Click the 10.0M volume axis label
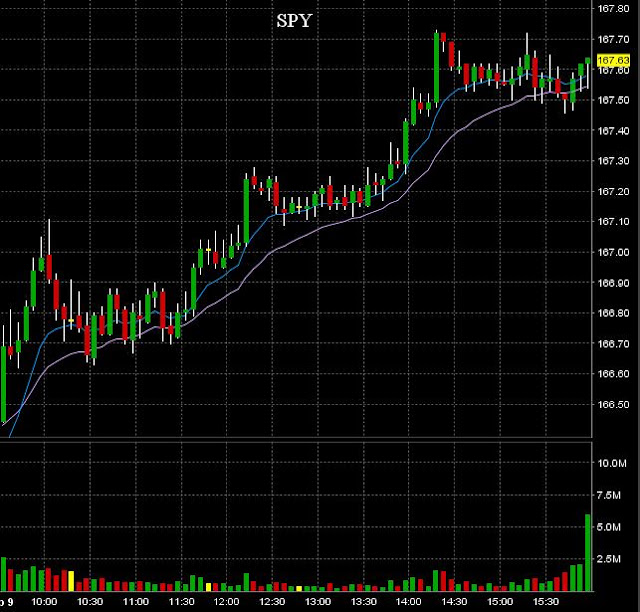Viewport: 640px width, 612px height. click(611, 463)
